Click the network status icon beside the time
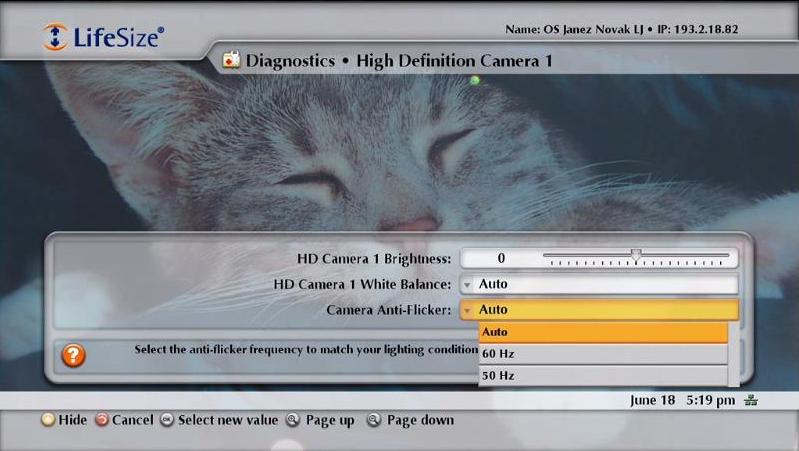The image size is (799, 451). pyautogui.click(x=751, y=400)
